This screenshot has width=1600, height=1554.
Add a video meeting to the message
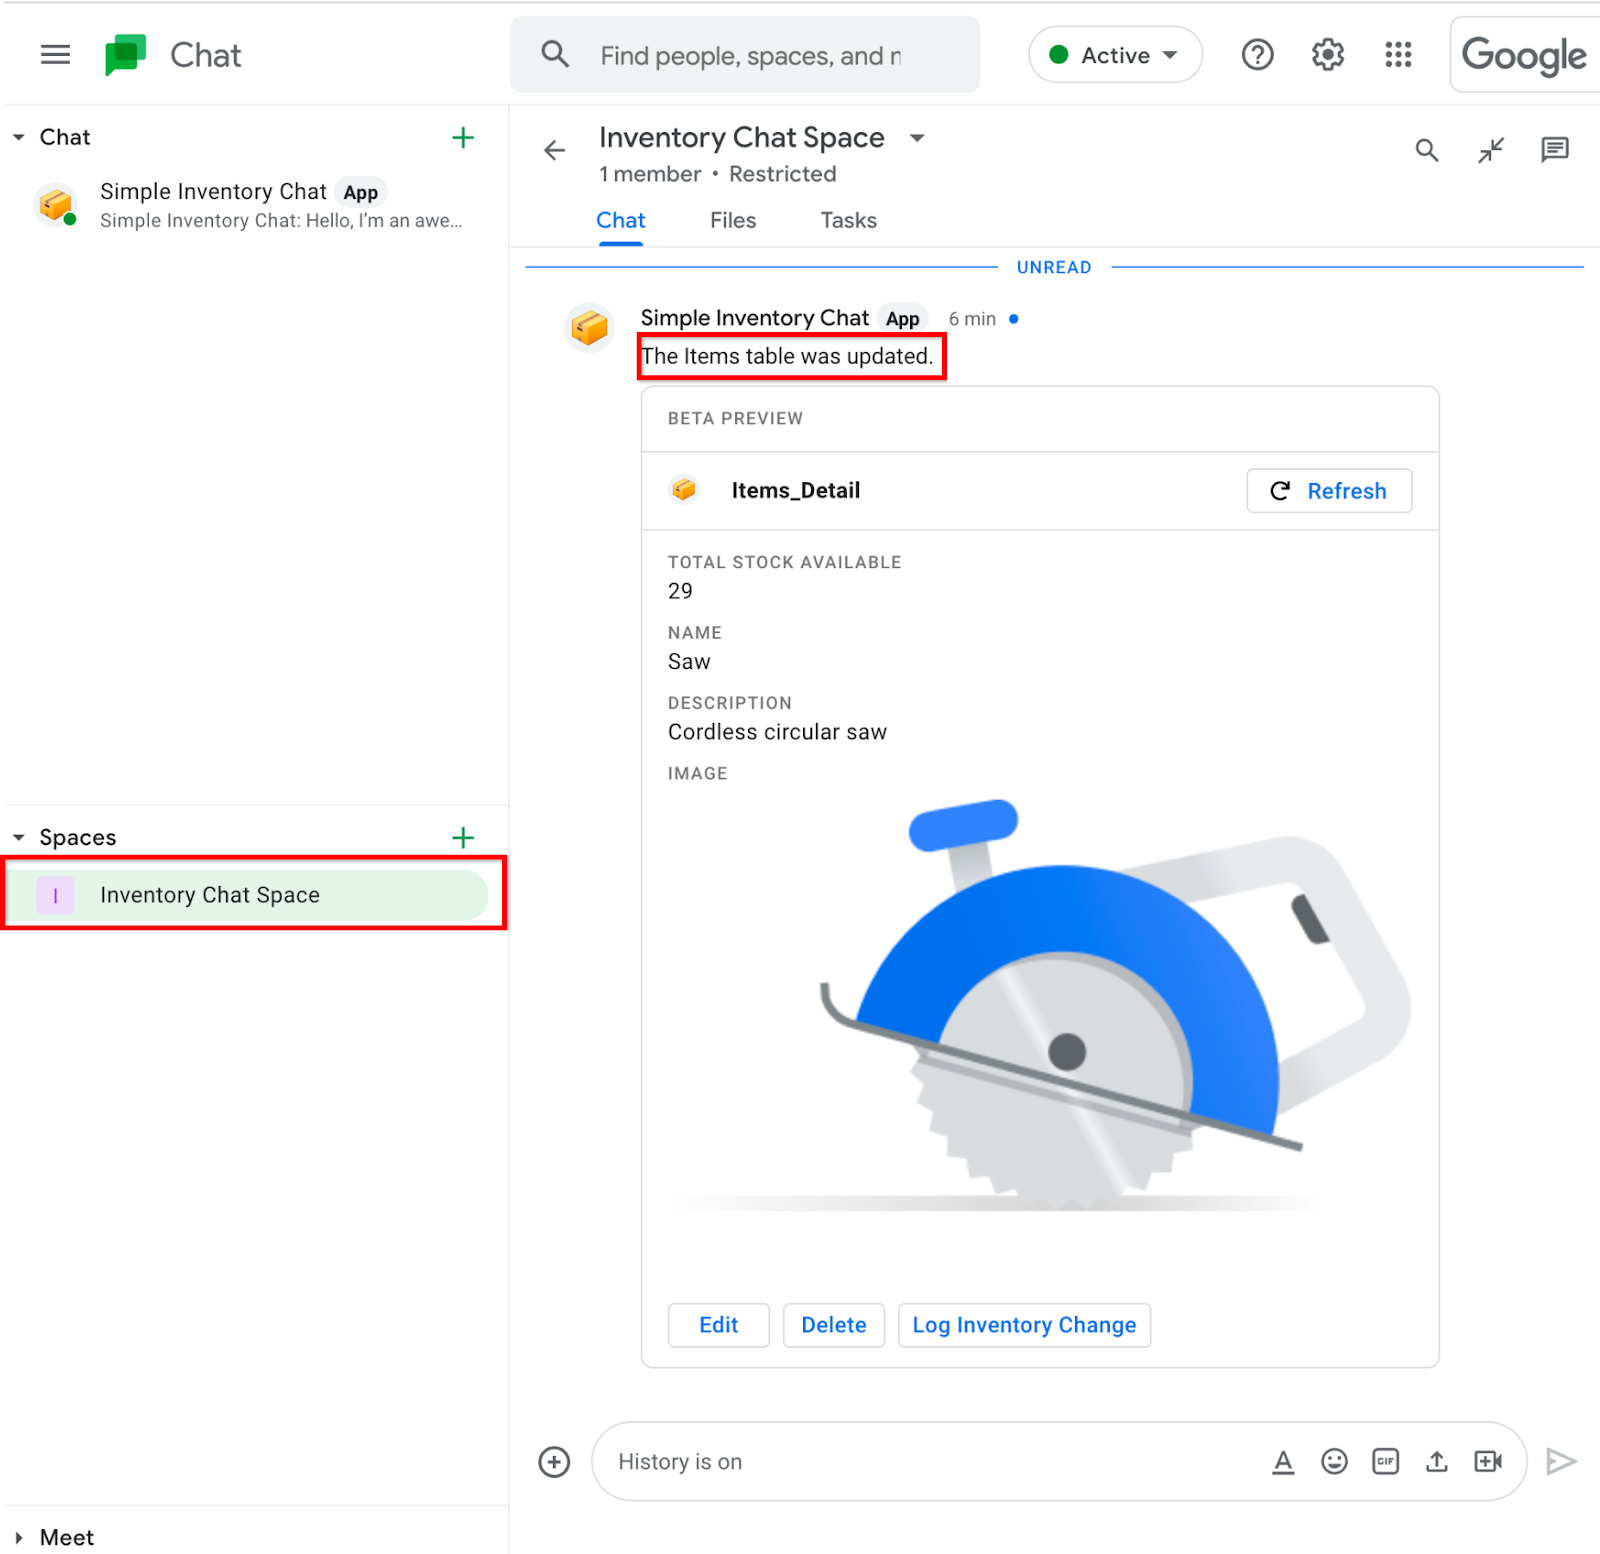point(1488,1461)
